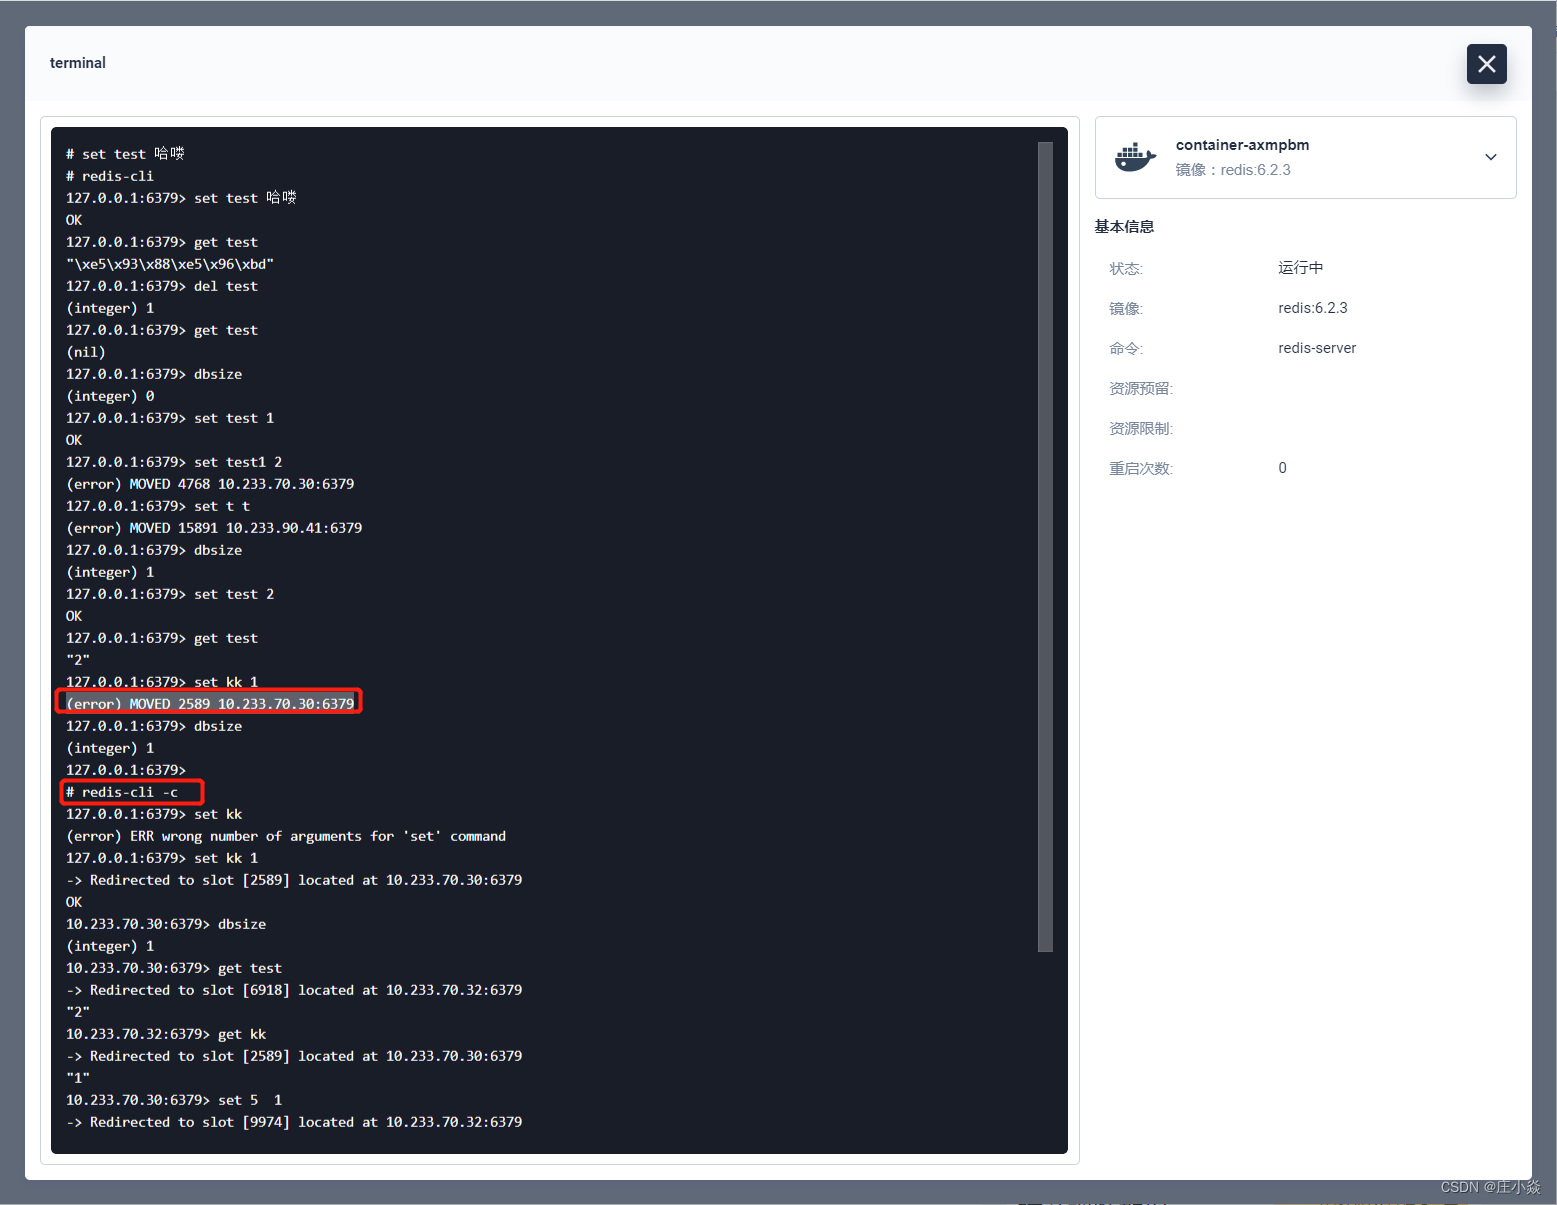This screenshot has height=1205, width=1557.
Task: Click the 状态 value 运行中
Action: tap(1300, 268)
